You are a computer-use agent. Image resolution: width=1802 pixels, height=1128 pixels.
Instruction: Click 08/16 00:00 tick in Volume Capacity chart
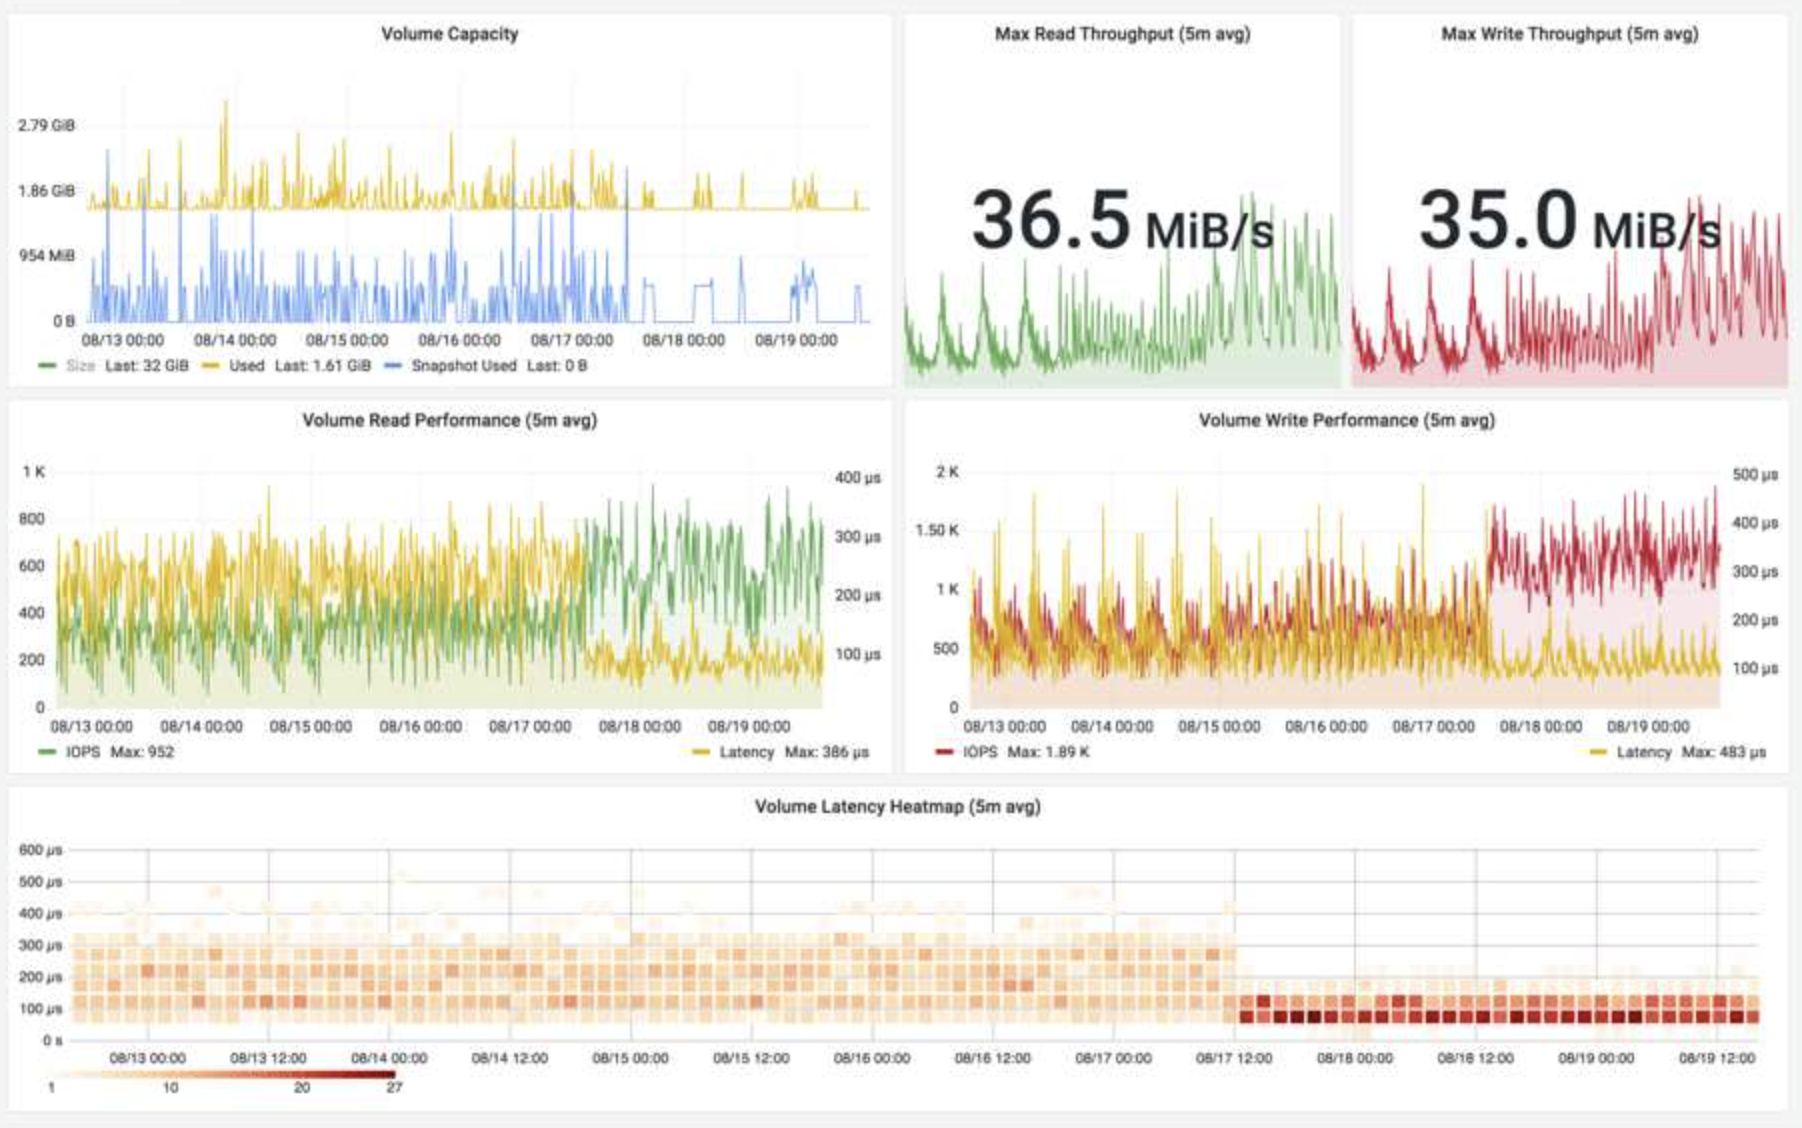click(x=459, y=340)
